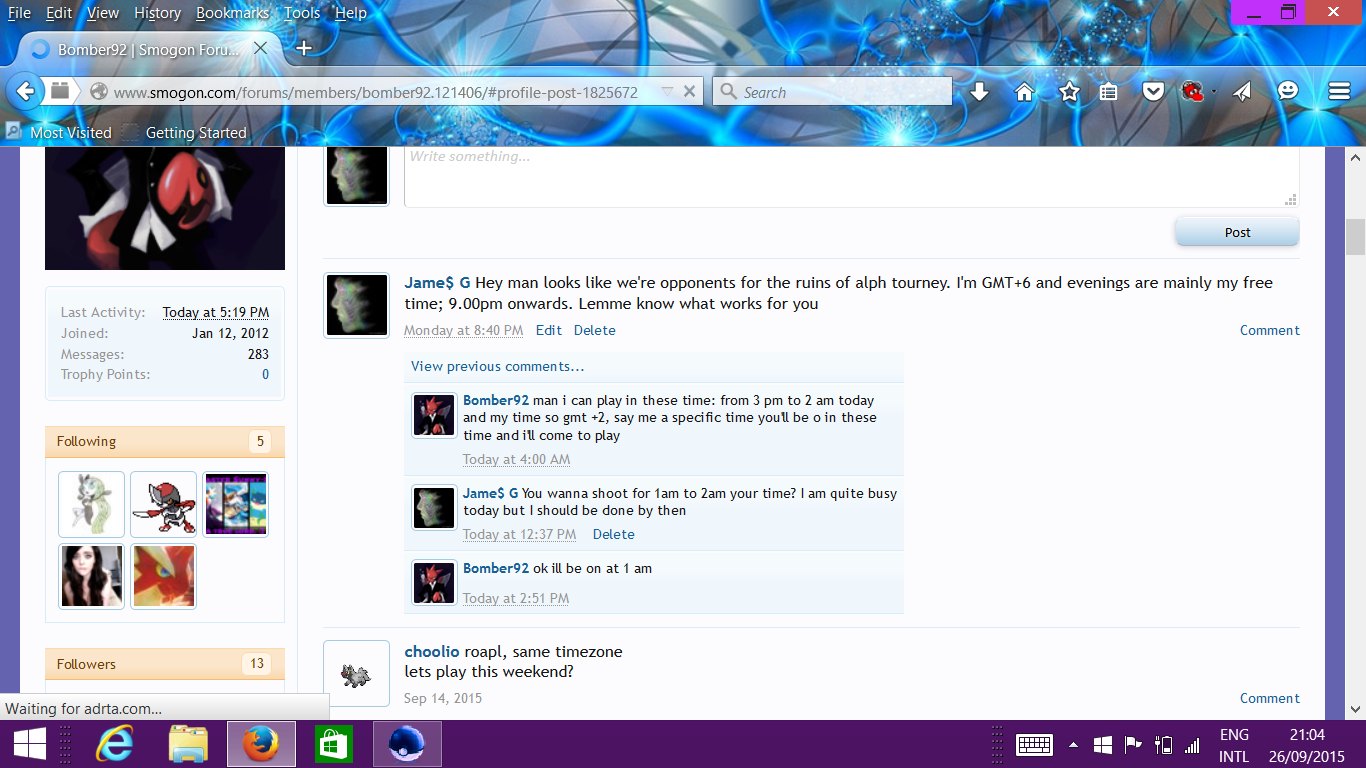The image size is (1366, 768).
Task: Delete the Today 12:37 PM comment
Action: [614, 534]
